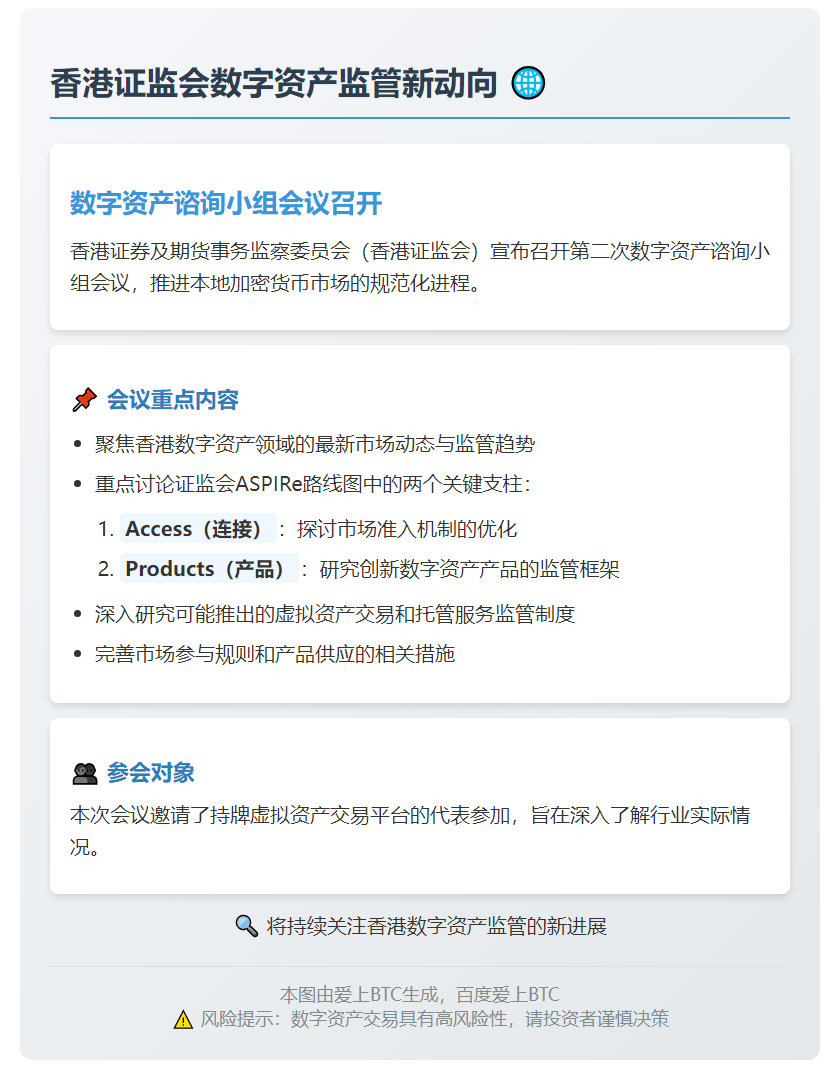
Task: Click the warning triangle icon in the risk notice
Action: [179, 1020]
